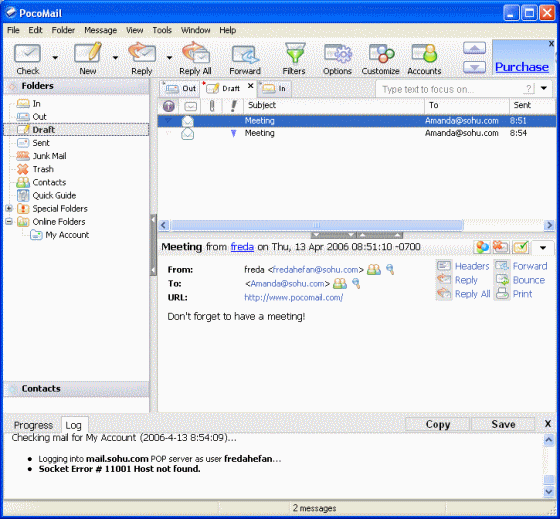Image resolution: width=560 pixels, height=519 pixels.
Task: Open the focus search box dropdown arrow
Action: (x=544, y=88)
